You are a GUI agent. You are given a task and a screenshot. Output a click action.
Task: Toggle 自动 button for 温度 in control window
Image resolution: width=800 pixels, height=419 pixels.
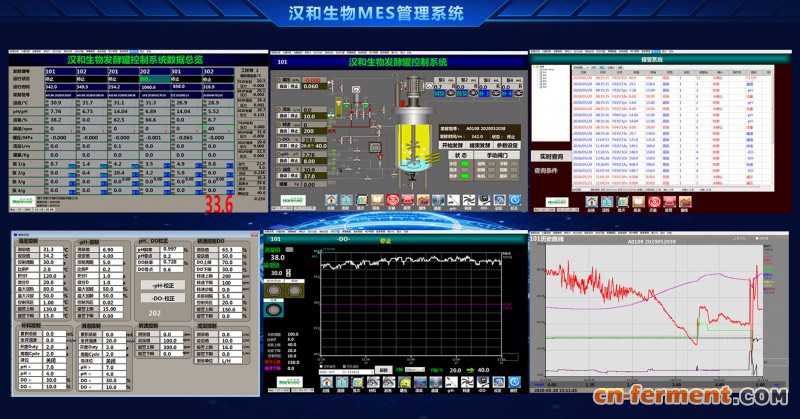(x=283, y=176)
